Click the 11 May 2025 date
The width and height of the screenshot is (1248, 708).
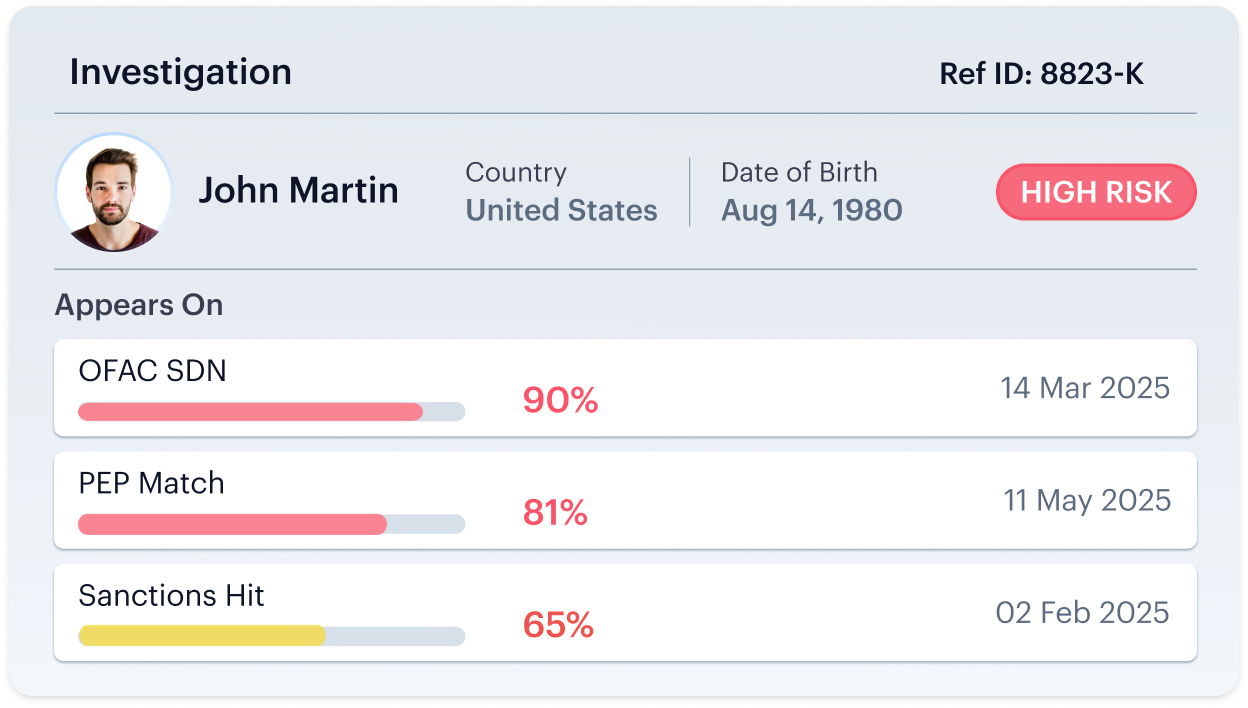[x=1087, y=500]
